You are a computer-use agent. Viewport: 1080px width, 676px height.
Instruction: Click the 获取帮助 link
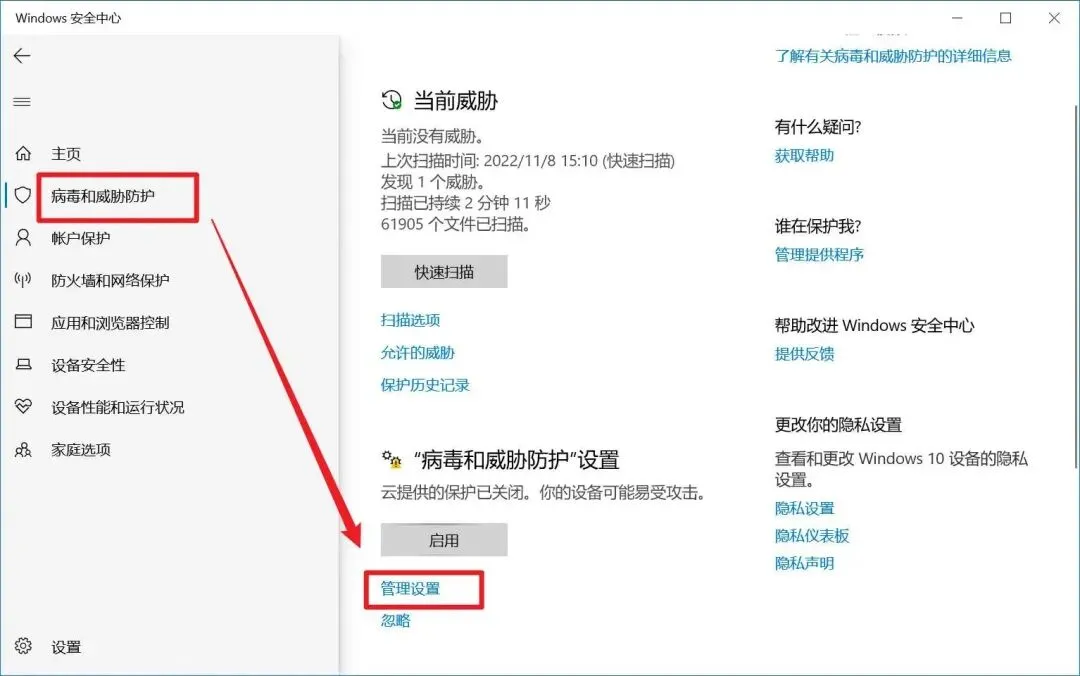coord(804,156)
